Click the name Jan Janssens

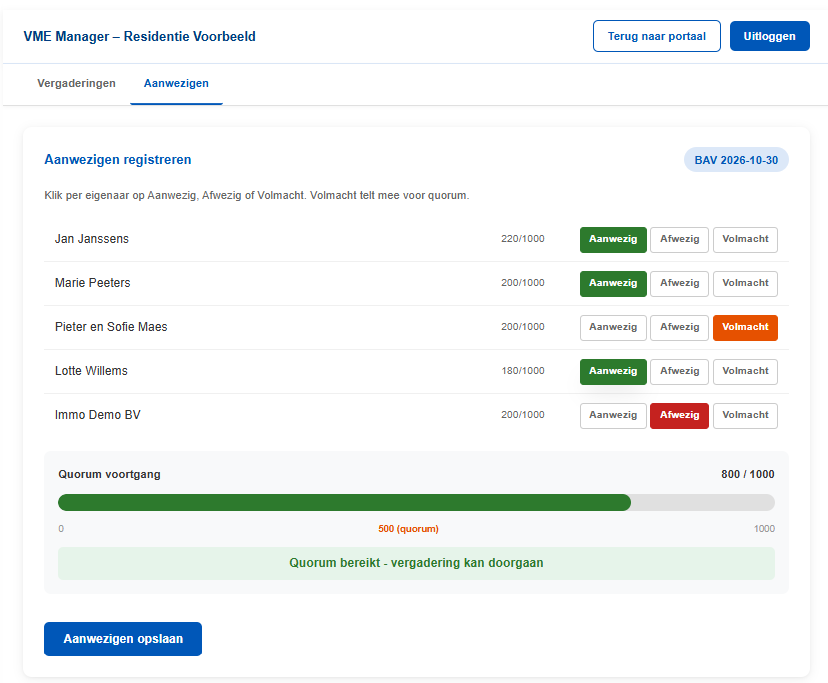(x=92, y=239)
